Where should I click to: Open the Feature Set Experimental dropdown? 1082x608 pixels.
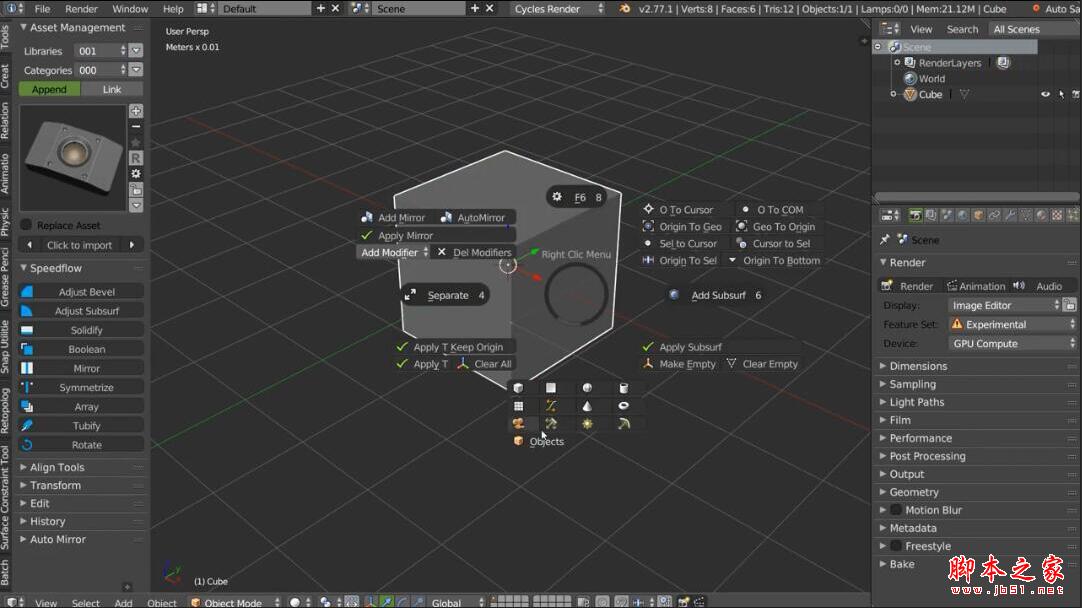pyautogui.click(x=1012, y=324)
